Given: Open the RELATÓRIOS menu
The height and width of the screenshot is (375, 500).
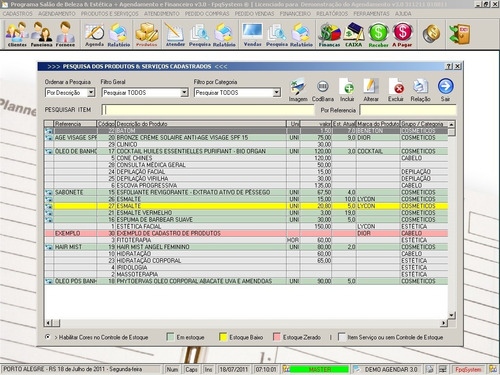Looking at the screenshot, I should [332, 14].
